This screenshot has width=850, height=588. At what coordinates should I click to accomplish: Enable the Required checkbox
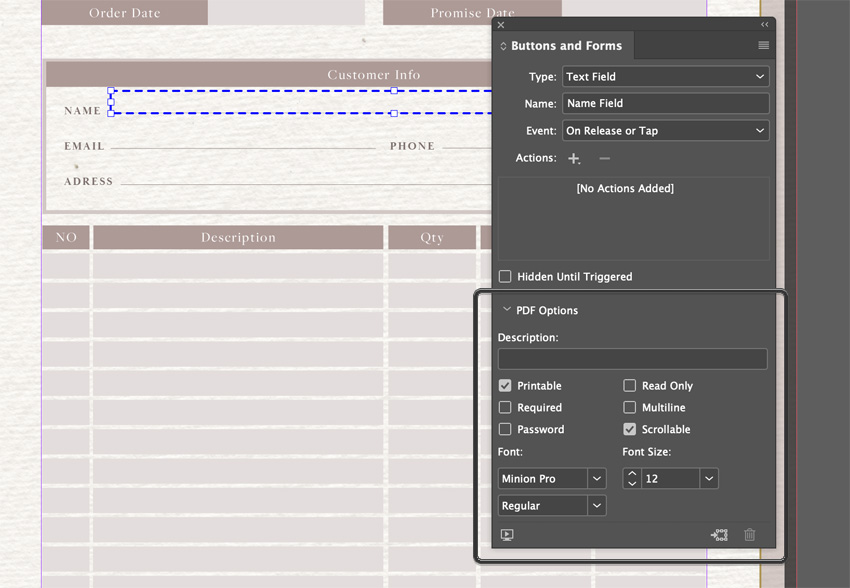505,407
